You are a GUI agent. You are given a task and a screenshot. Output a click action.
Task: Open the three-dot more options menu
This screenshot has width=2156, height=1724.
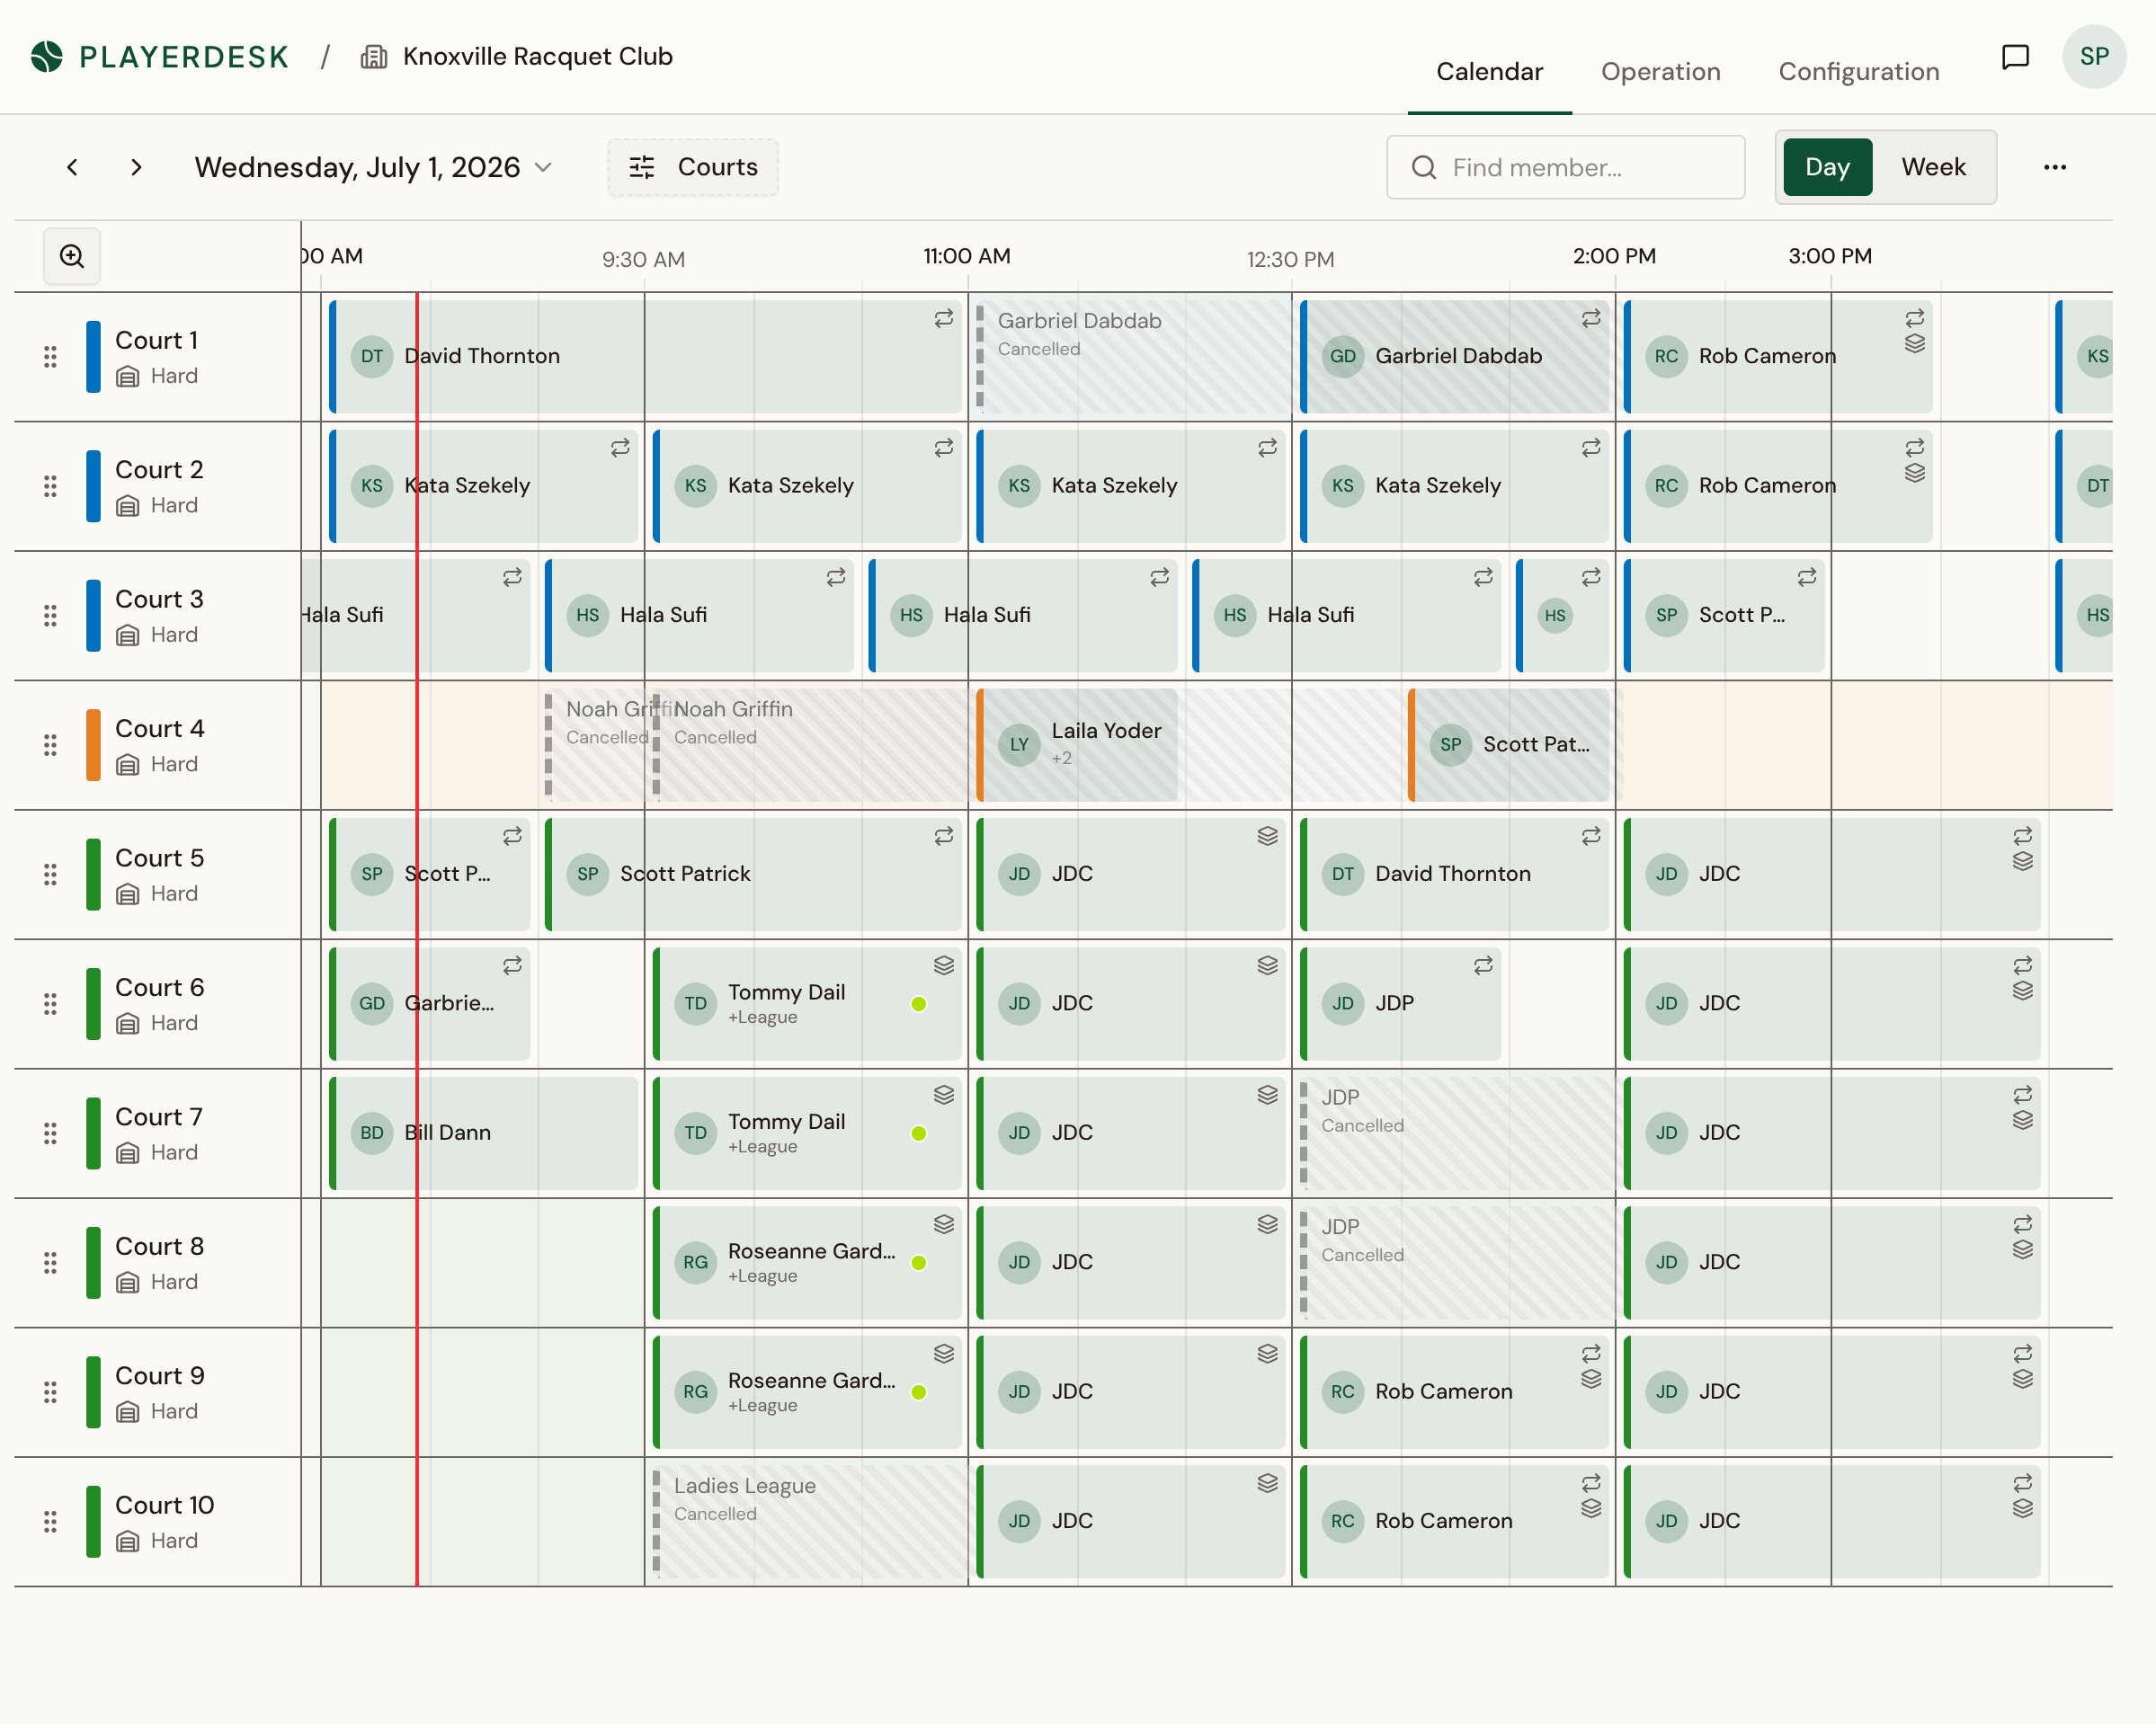pyautogui.click(x=2054, y=167)
